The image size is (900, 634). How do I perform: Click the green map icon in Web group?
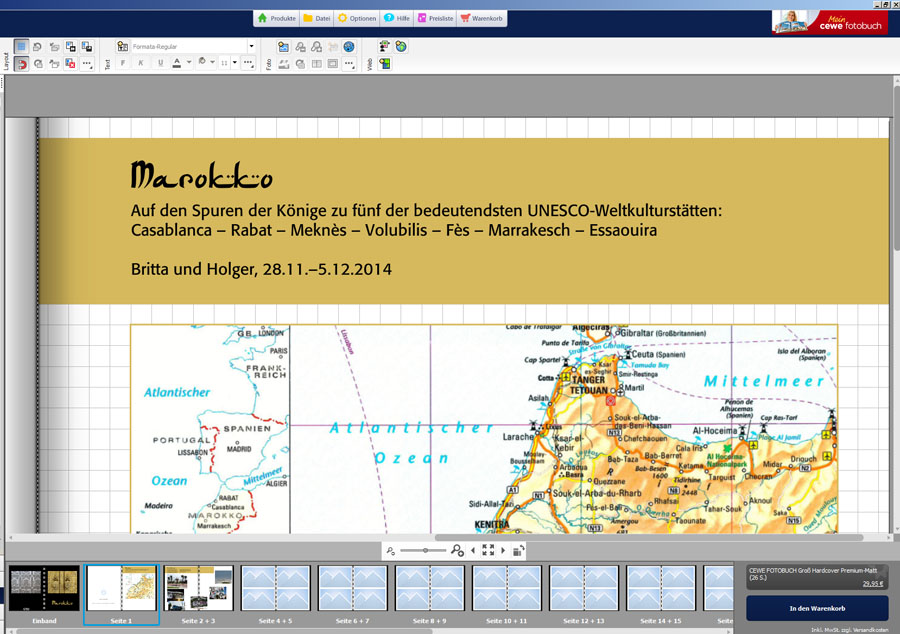point(384,64)
